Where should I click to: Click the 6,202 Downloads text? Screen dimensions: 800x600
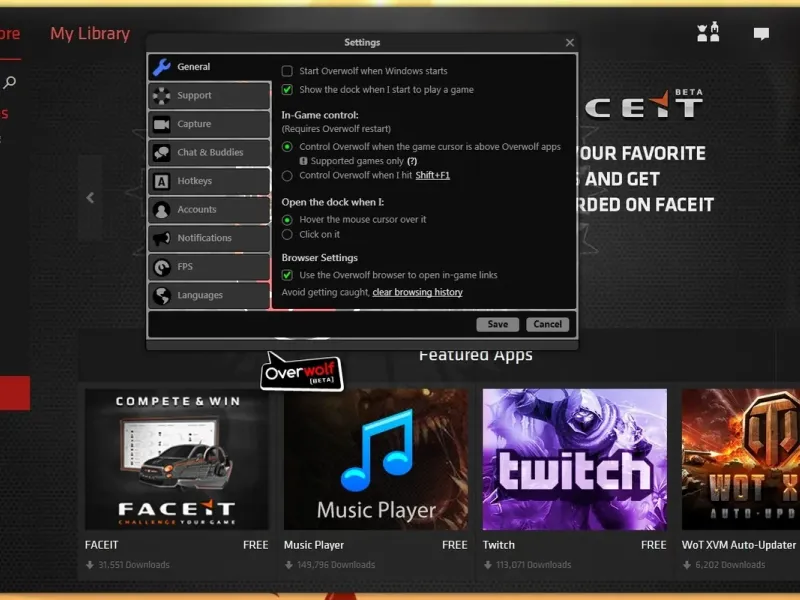click(730, 565)
